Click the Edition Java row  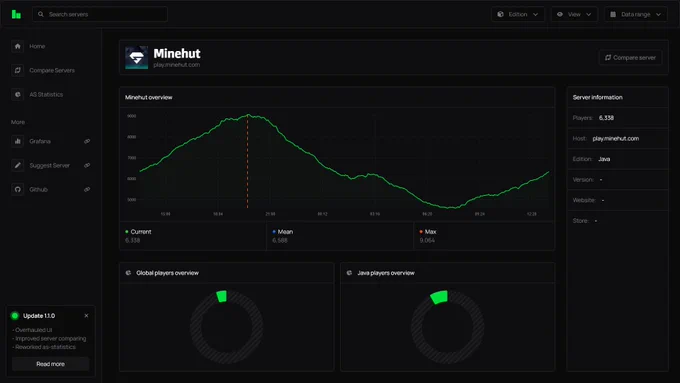point(618,159)
